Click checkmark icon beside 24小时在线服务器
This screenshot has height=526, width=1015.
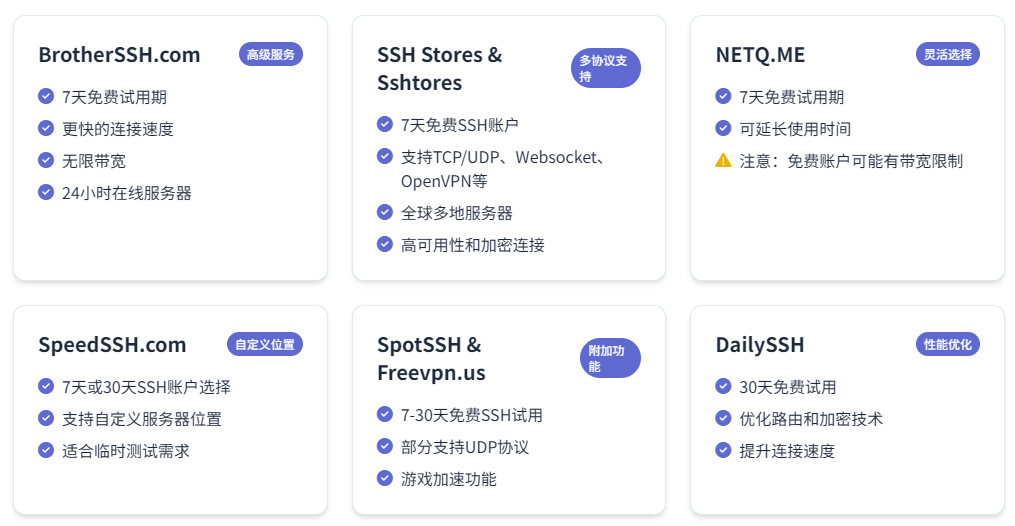click(46, 192)
